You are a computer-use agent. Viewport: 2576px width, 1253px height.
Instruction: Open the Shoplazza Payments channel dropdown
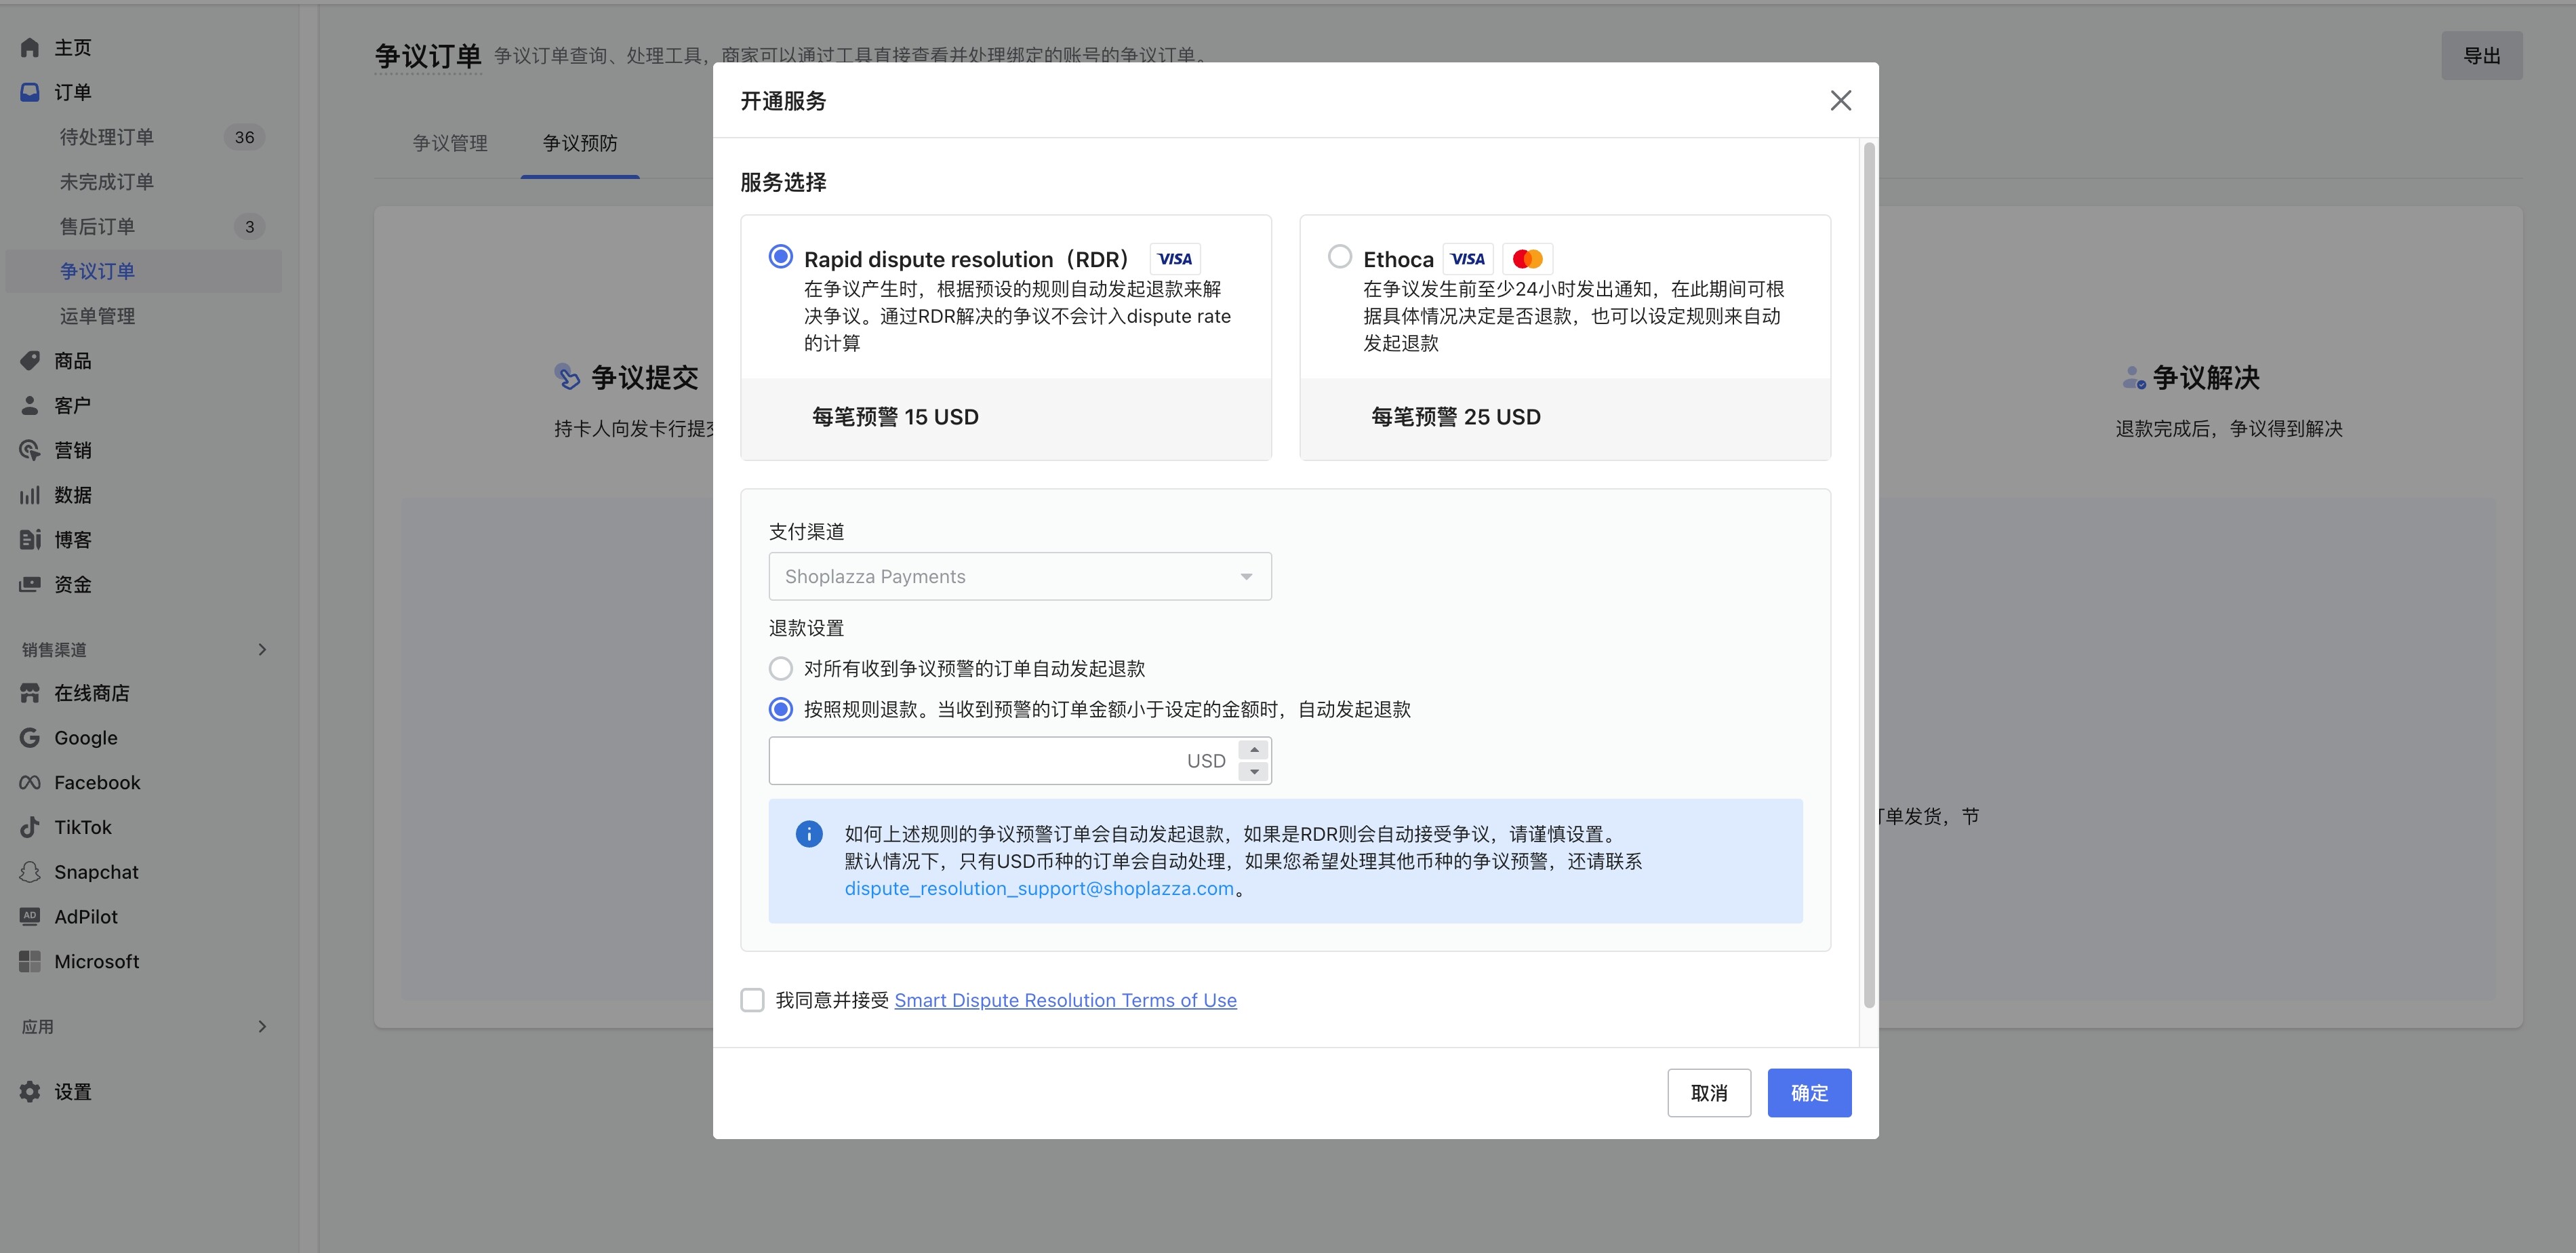[1019, 576]
